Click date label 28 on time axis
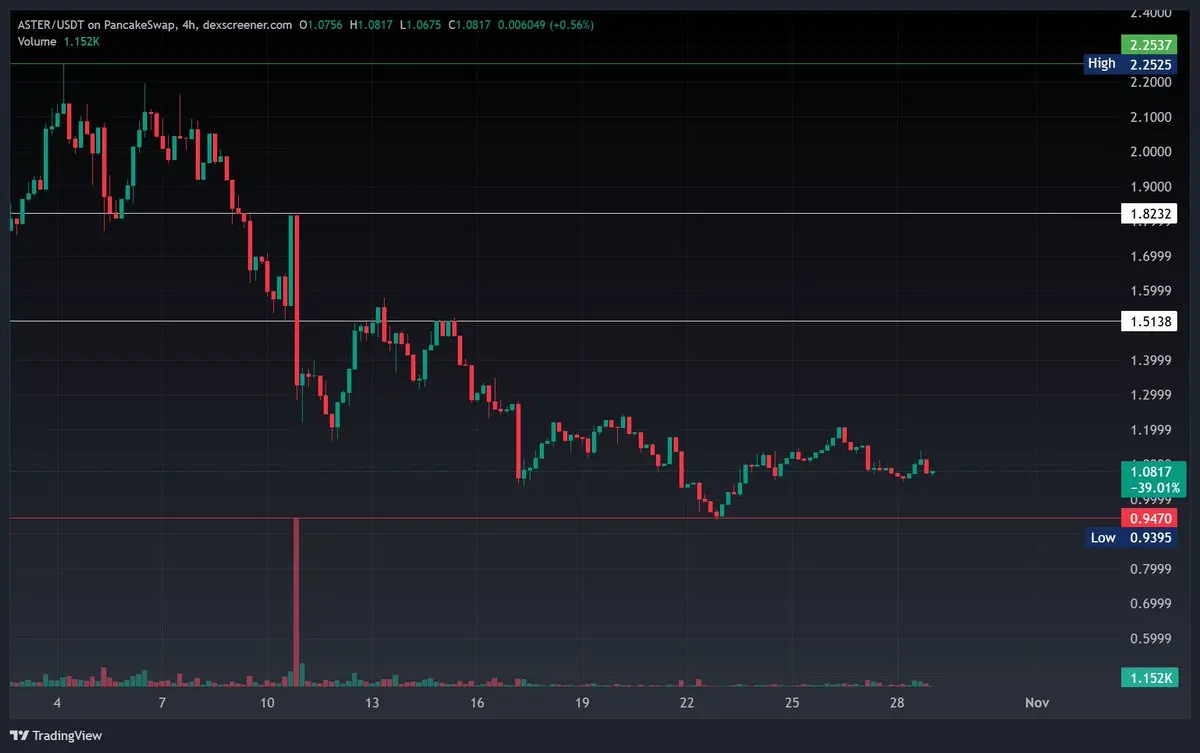 pyautogui.click(x=896, y=703)
